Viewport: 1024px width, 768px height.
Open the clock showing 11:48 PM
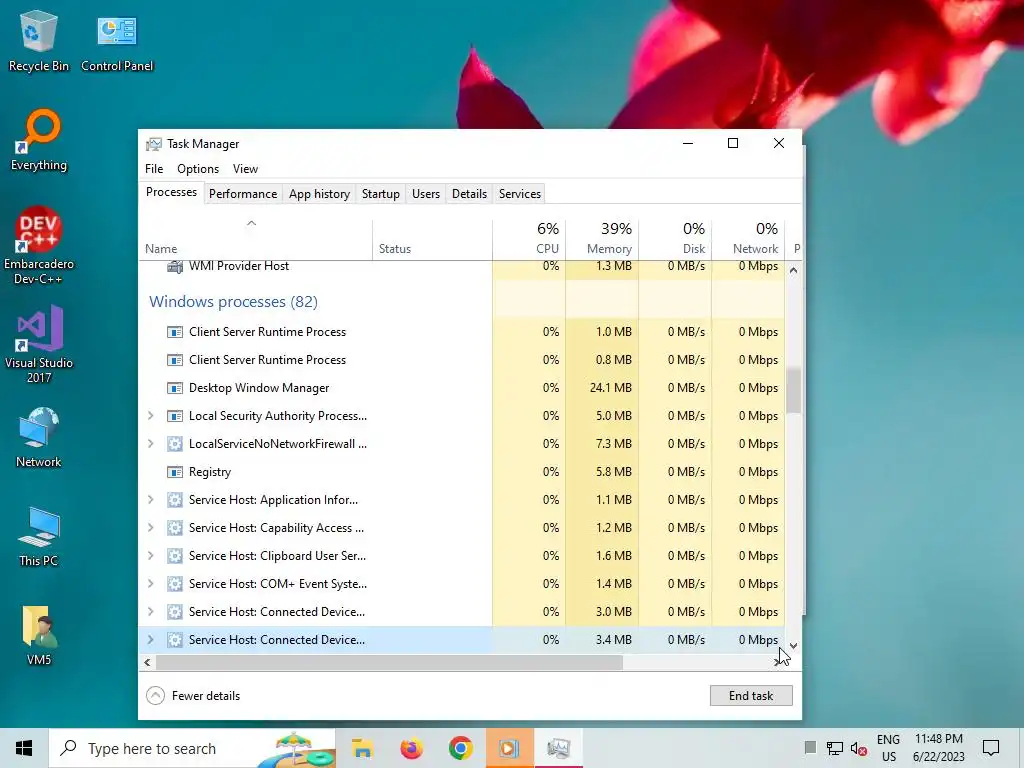click(x=938, y=748)
